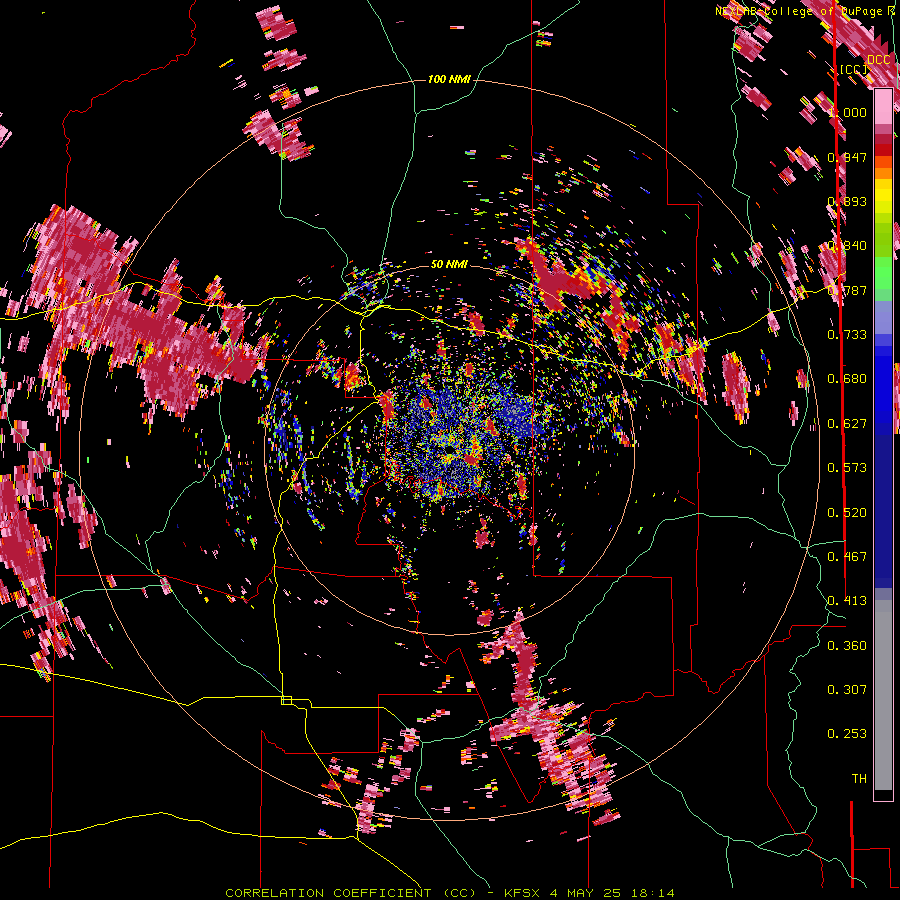The width and height of the screenshot is (900, 900).
Task: Click the KFSX radar site identifier
Action: (x=522, y=893)
